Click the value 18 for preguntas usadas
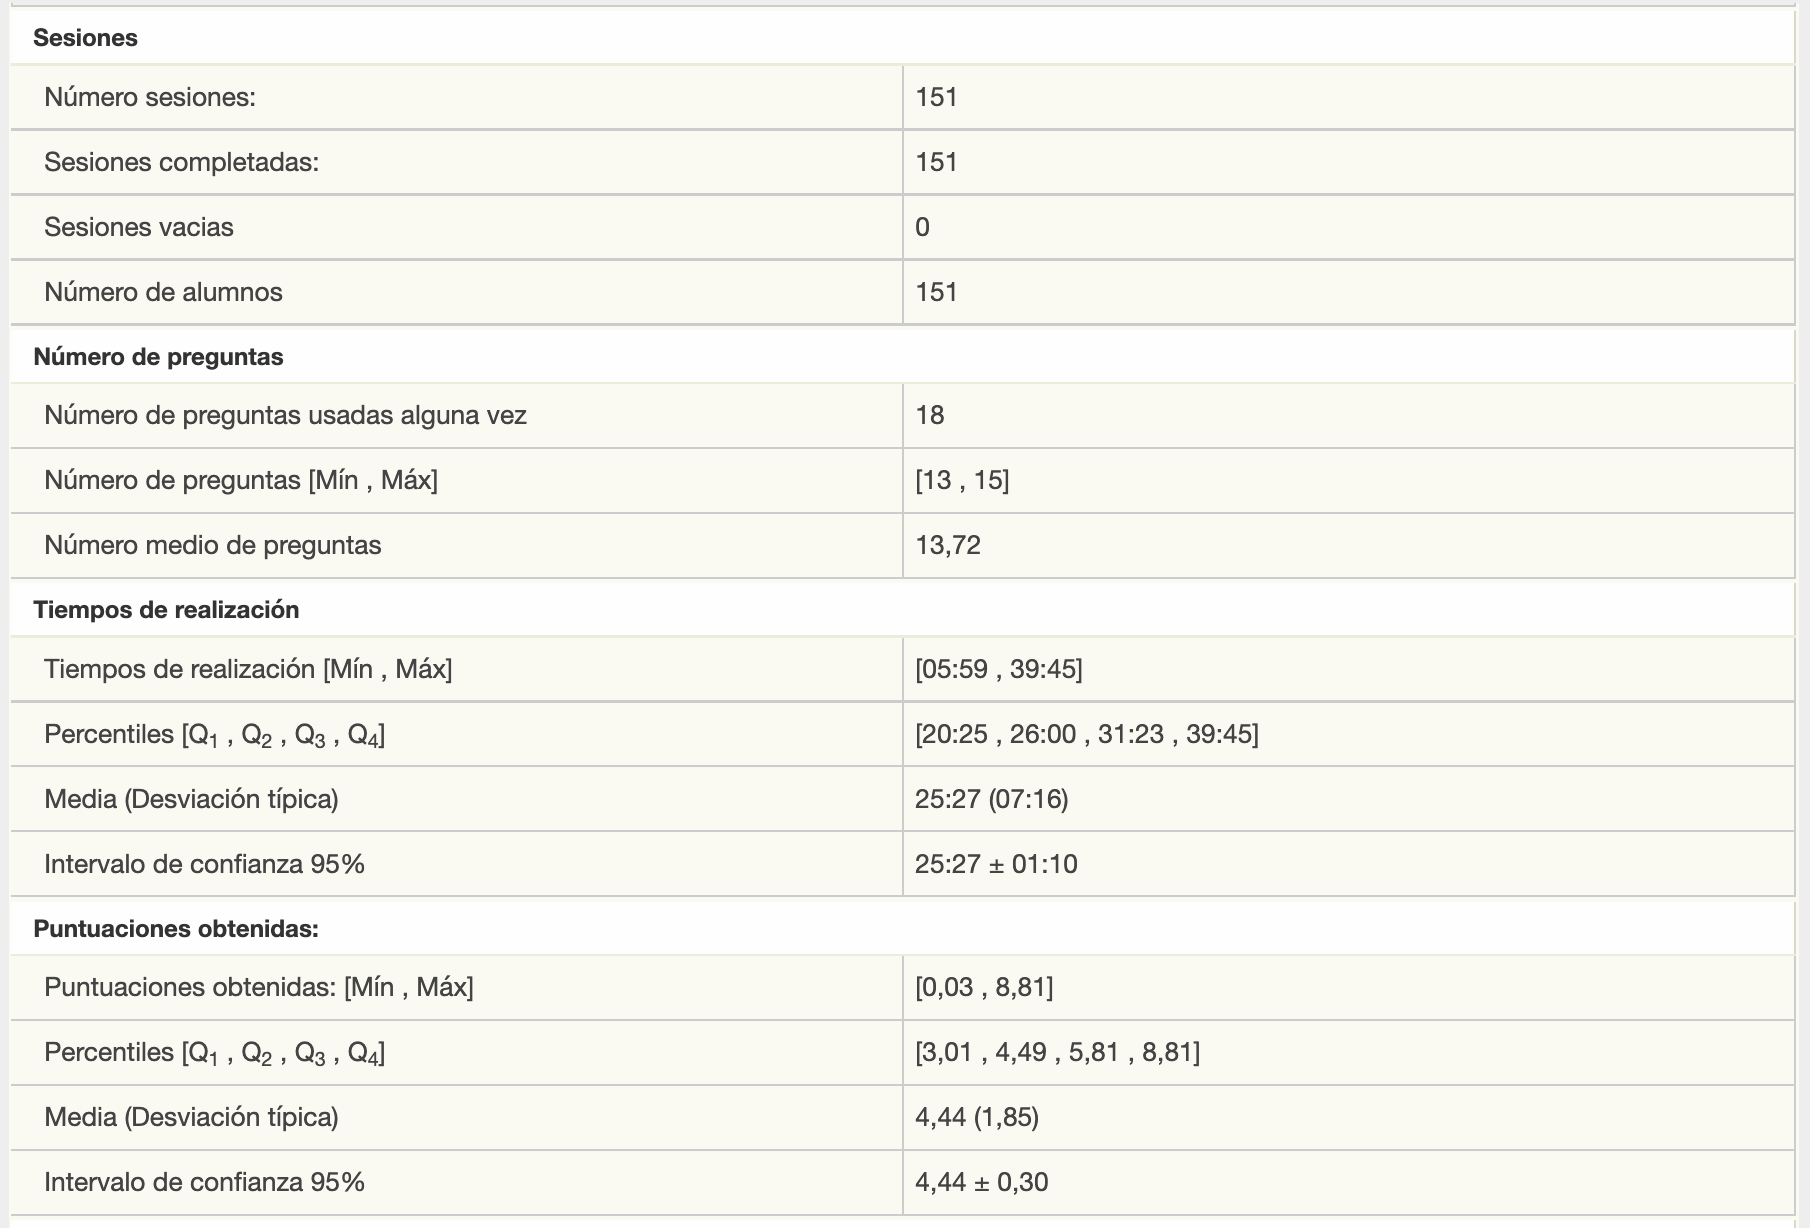The height and width of the screenshot is (1228, 1810). click(x=930, y=415)
